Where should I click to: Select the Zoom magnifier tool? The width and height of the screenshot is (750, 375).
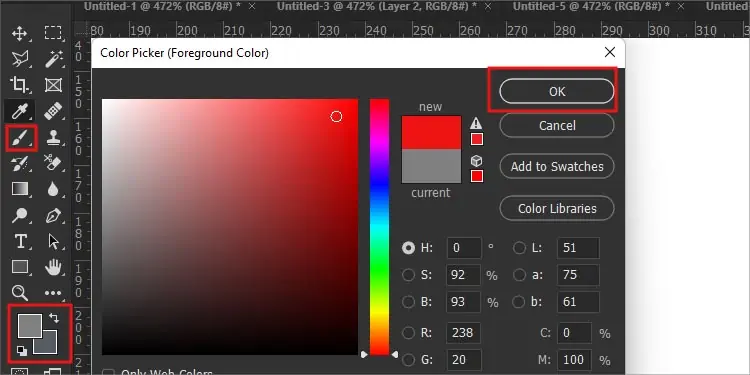(20, 293)
